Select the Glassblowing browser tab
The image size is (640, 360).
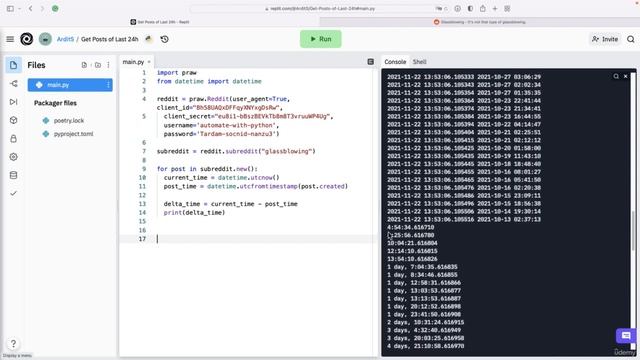480,22
